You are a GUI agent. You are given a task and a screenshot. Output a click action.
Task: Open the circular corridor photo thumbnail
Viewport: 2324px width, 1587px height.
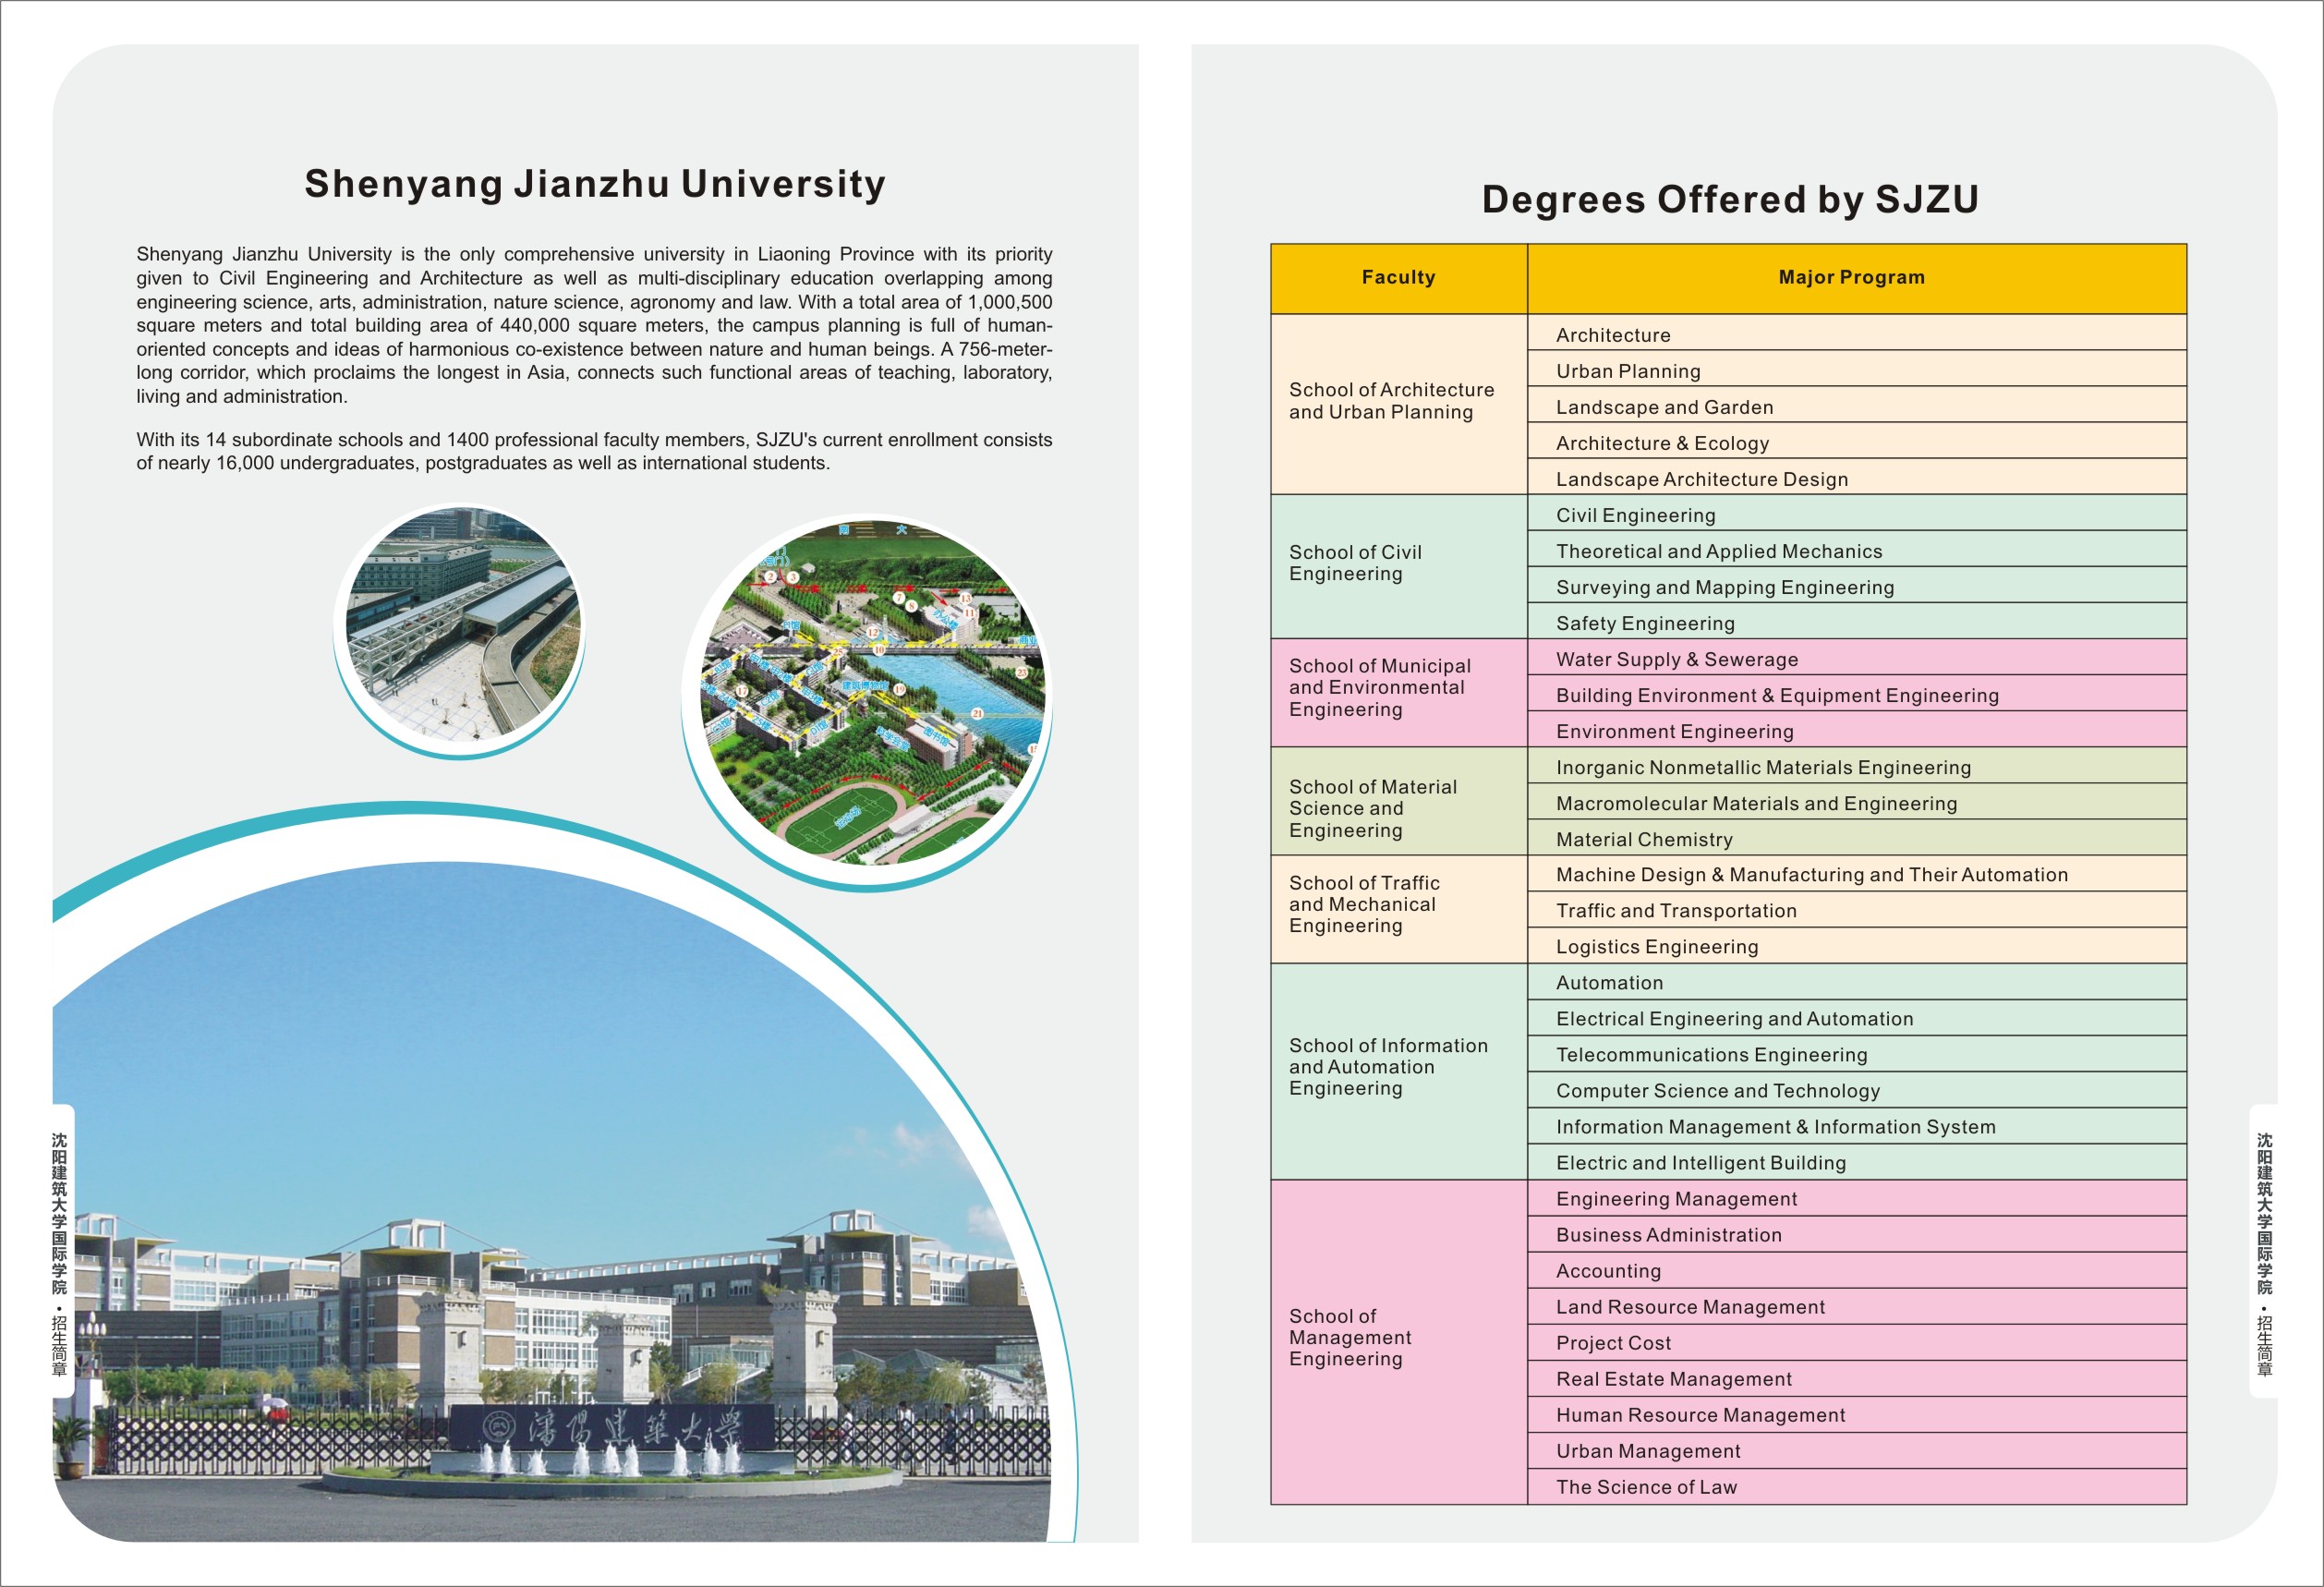pos(461,626)
